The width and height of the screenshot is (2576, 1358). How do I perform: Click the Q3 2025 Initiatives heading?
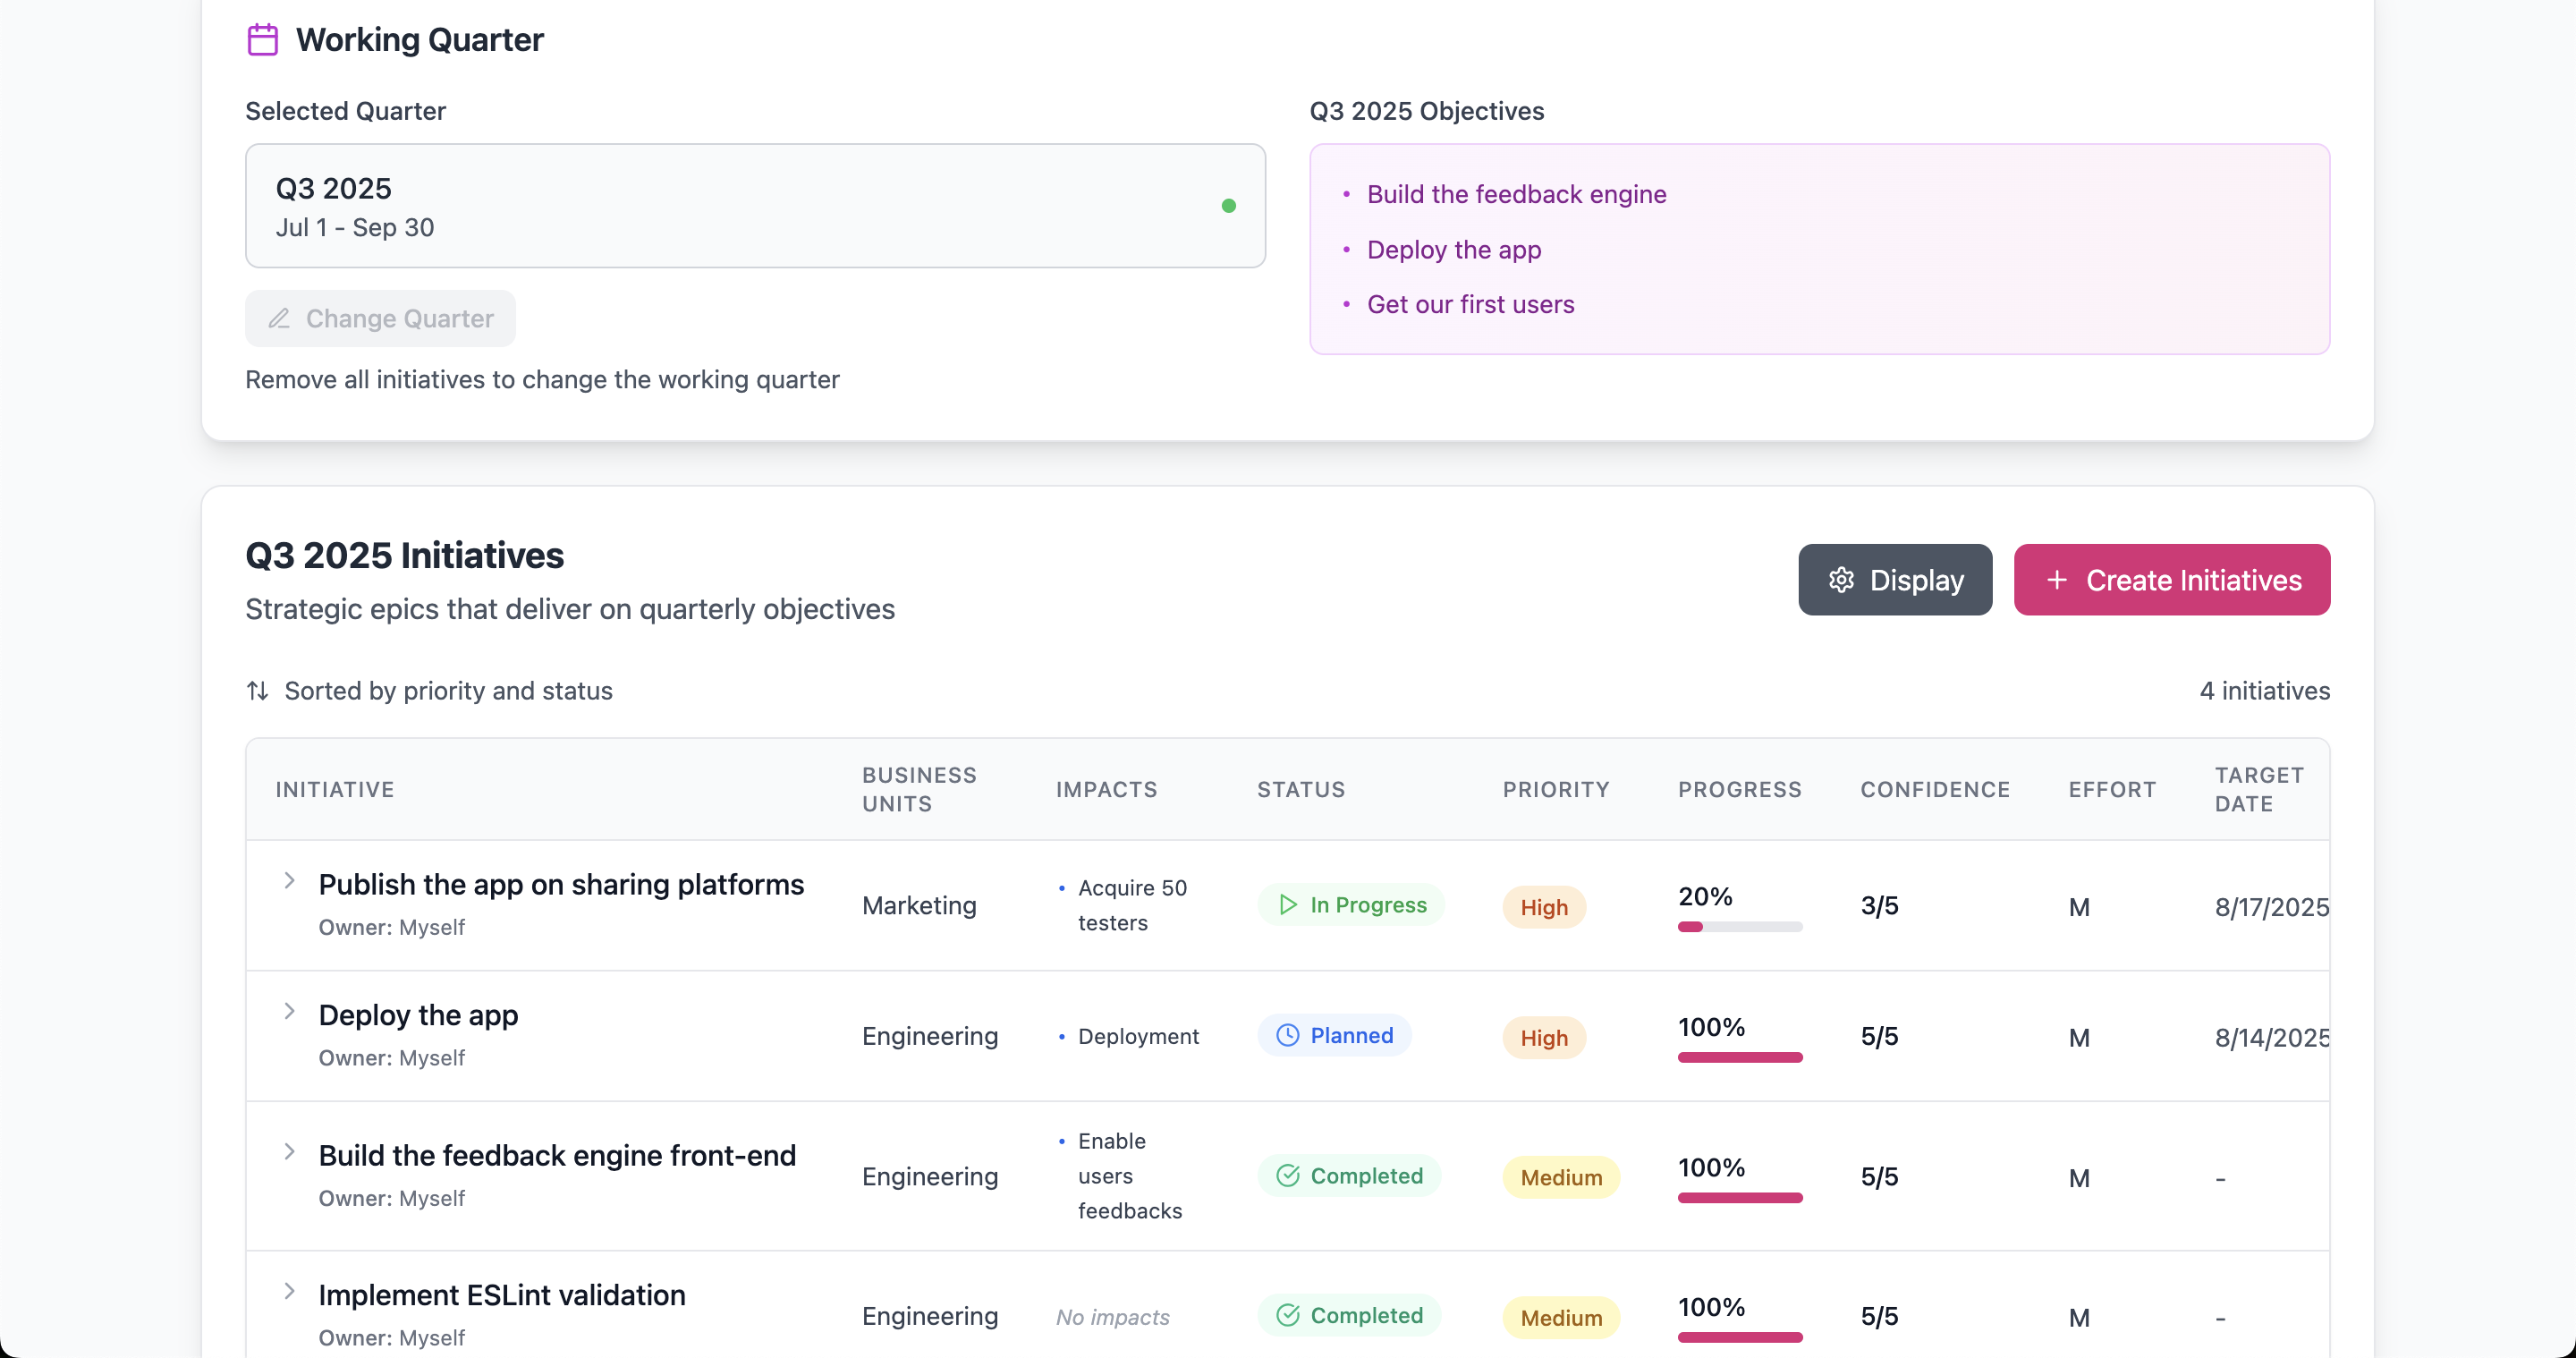coord(405,556)
